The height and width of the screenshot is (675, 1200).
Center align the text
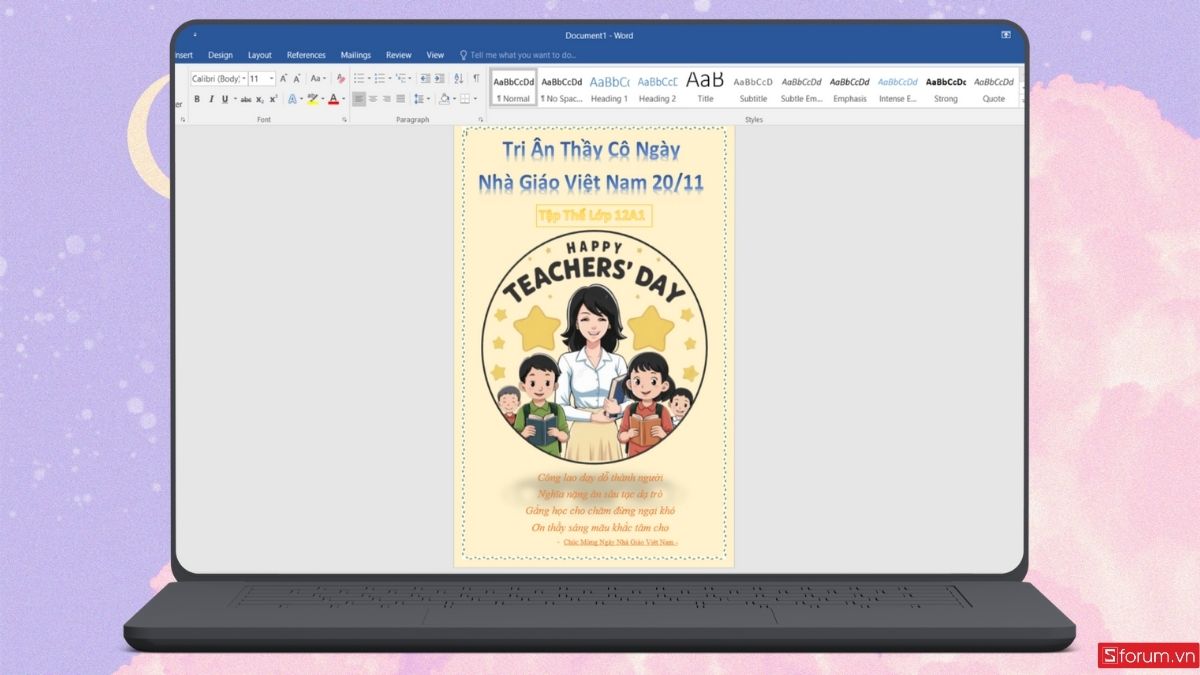pyautogui.click(x=373, y=99)
